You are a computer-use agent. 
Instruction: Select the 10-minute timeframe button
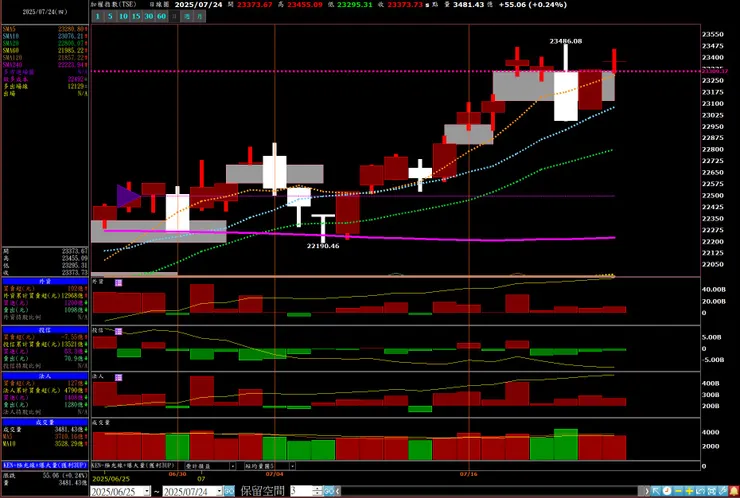tap(123, 17)
